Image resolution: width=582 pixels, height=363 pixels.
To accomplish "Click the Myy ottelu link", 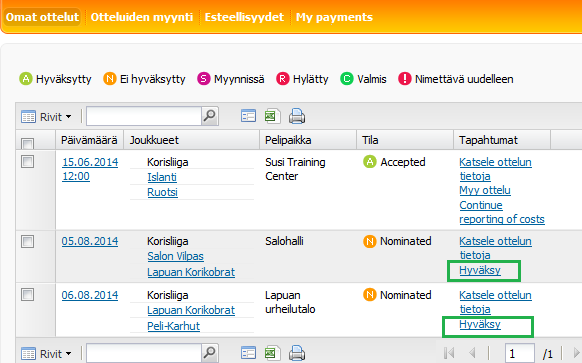I will [x=485, y=190].
